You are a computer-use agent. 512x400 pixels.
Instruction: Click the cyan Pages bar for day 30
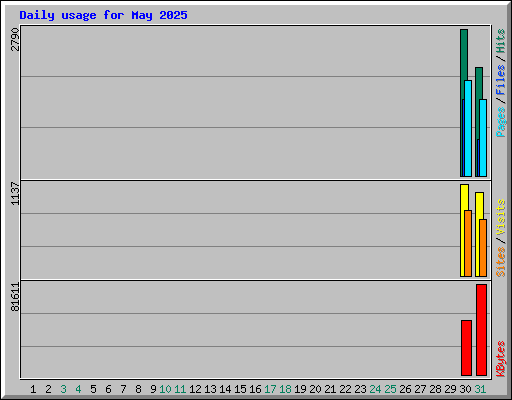pos(468,128)
